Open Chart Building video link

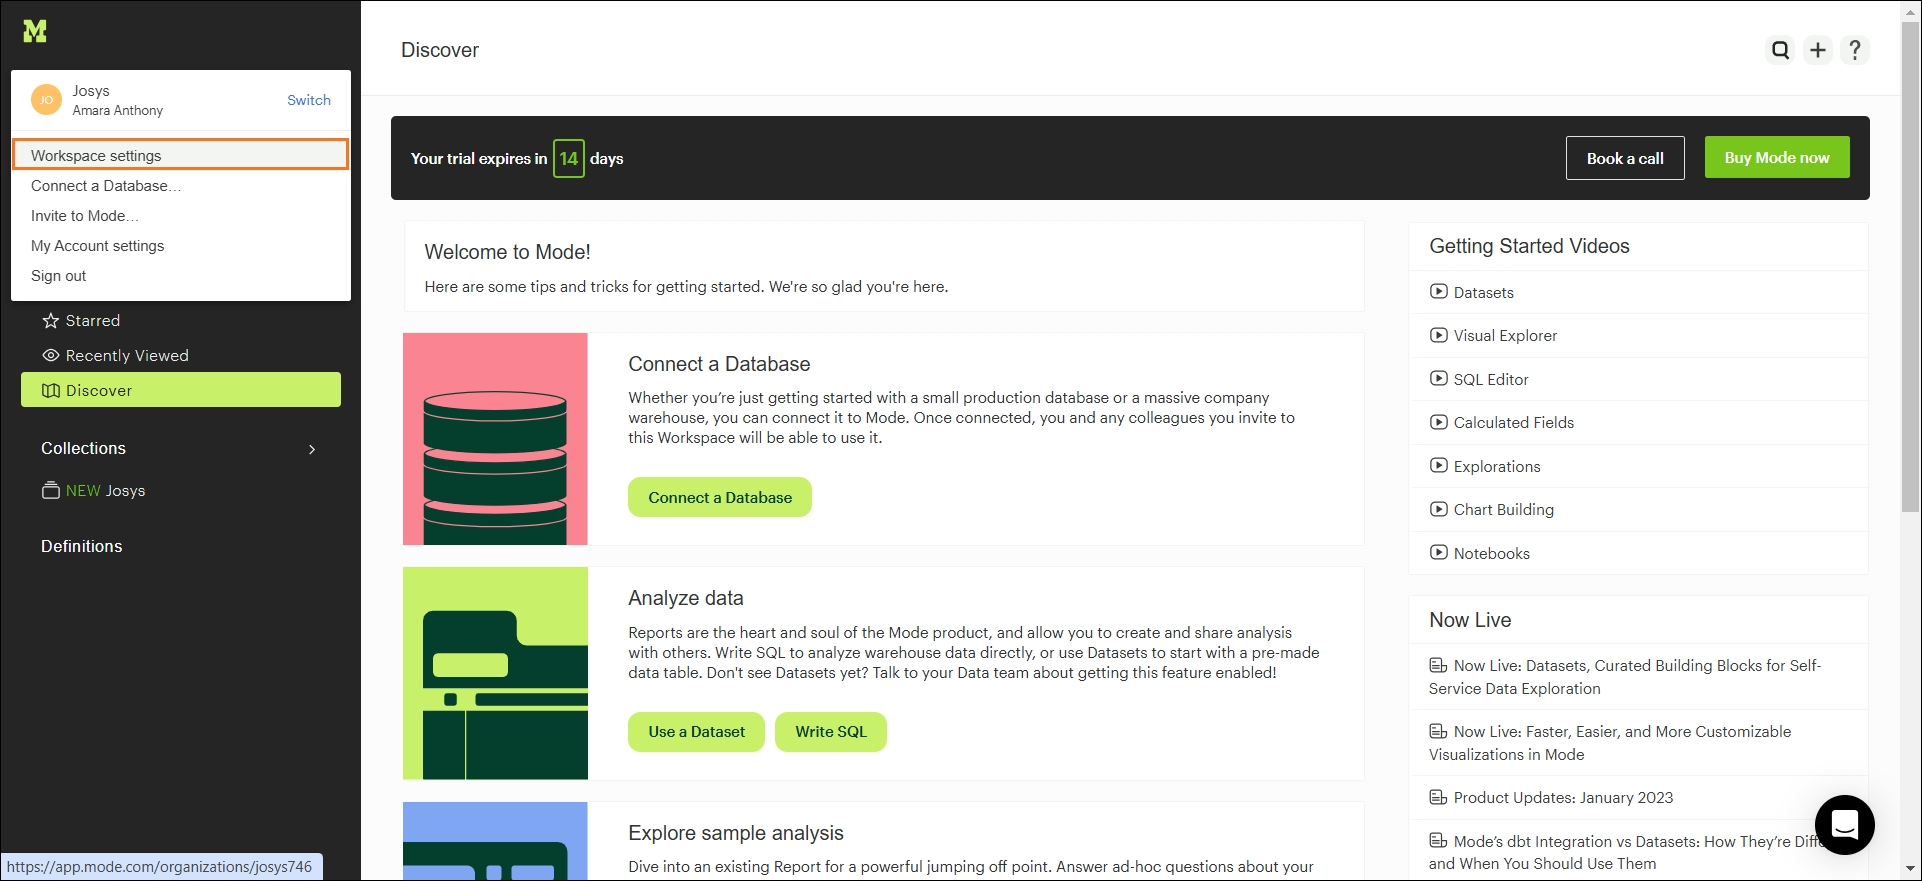pyautogui.click(x=1504, y=510)
